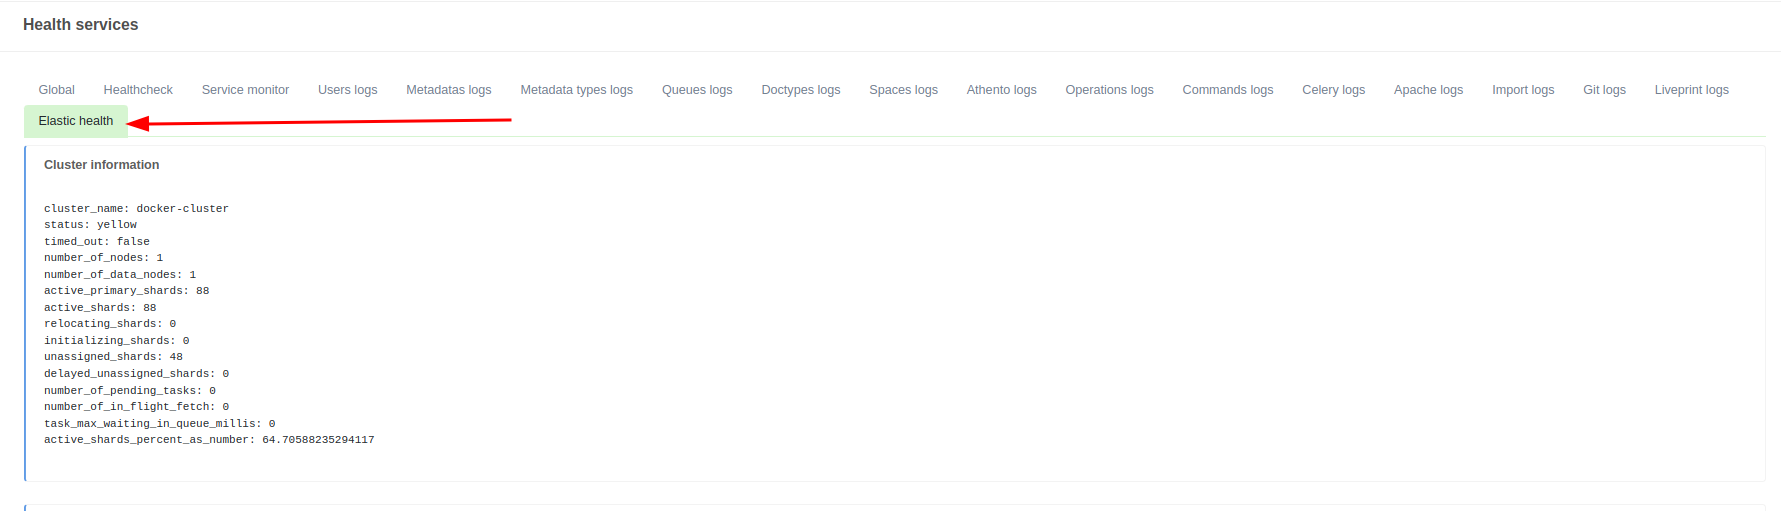
Task: Open the Commands logs tab
Action: tap(1227, 90)
